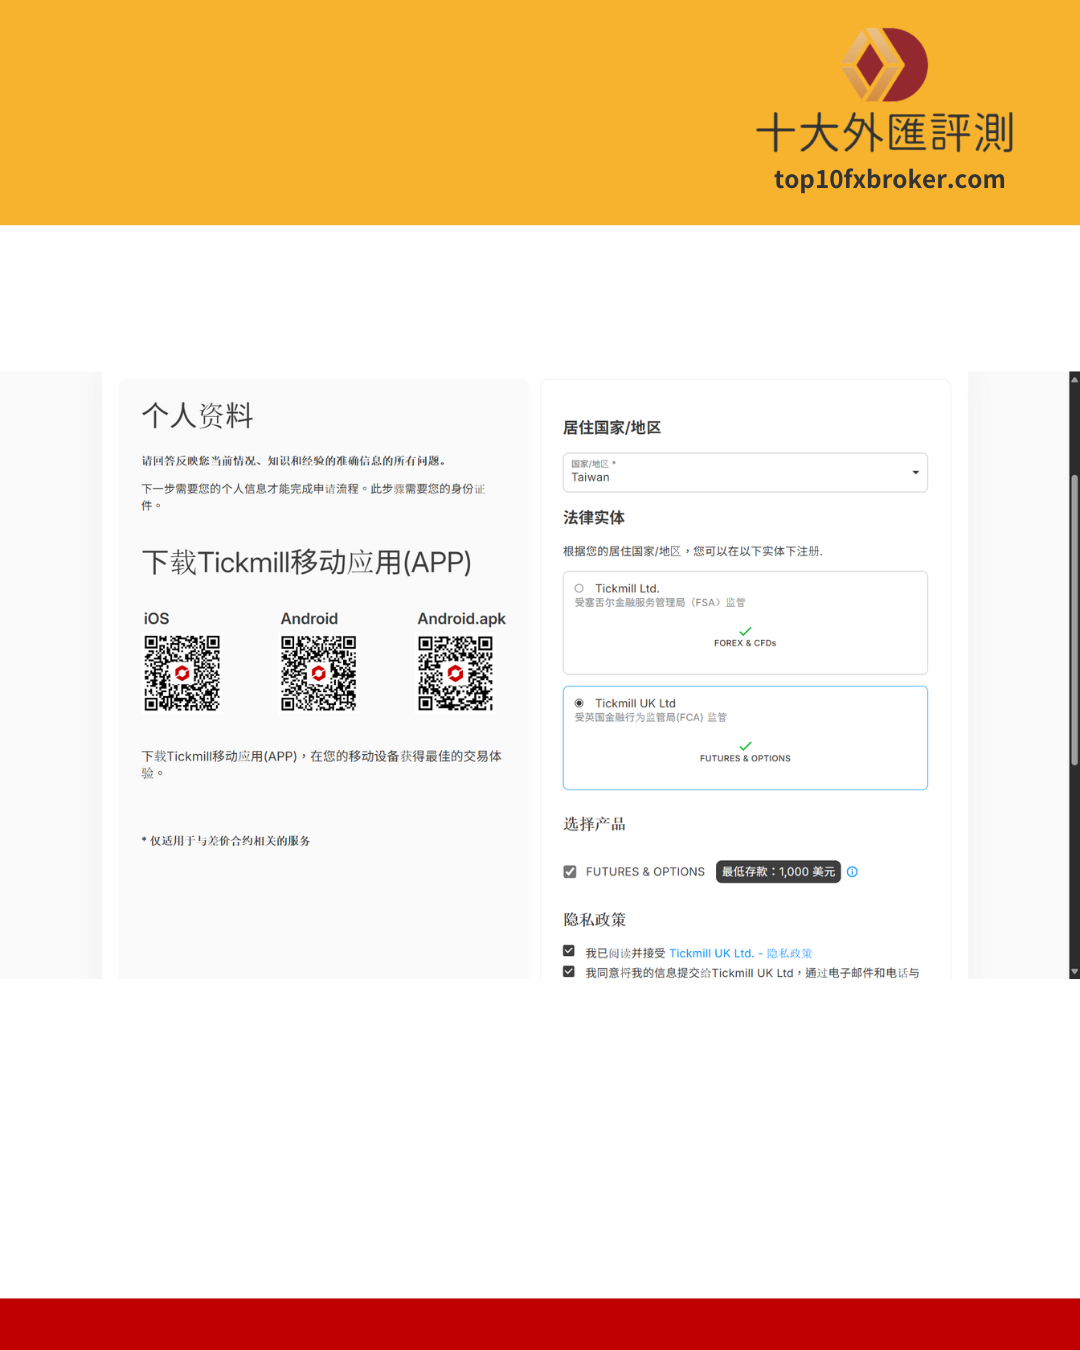Toggle the 我已阅读并接受 privacy checkbox
Viewport: 1080px width, 1350px height.
tap(569, 951)
